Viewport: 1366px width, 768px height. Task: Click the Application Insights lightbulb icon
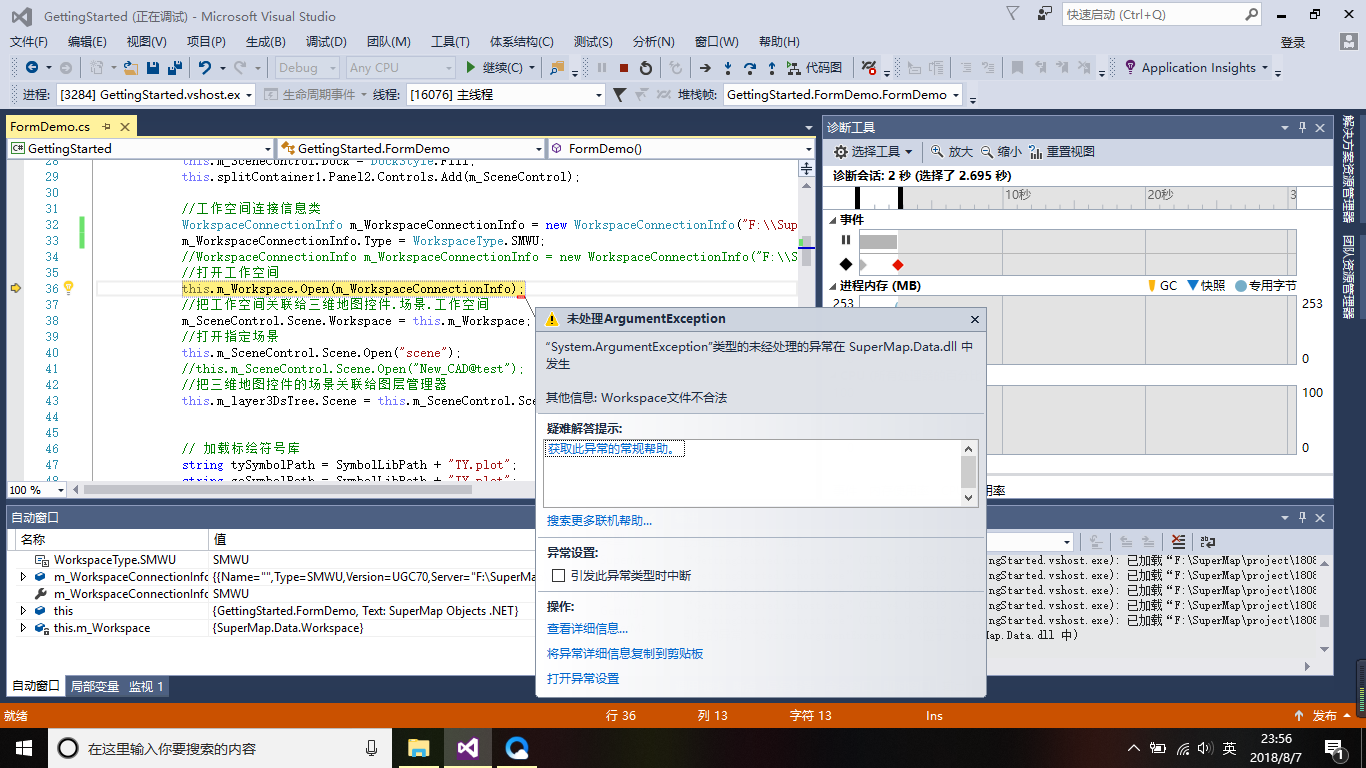tap(1130, 68)
